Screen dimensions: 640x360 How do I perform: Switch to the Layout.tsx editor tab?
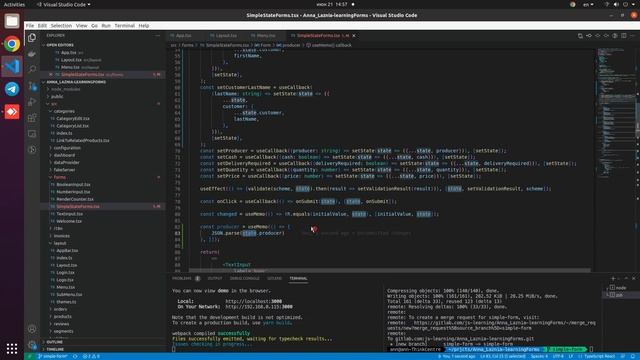[226, 36]
